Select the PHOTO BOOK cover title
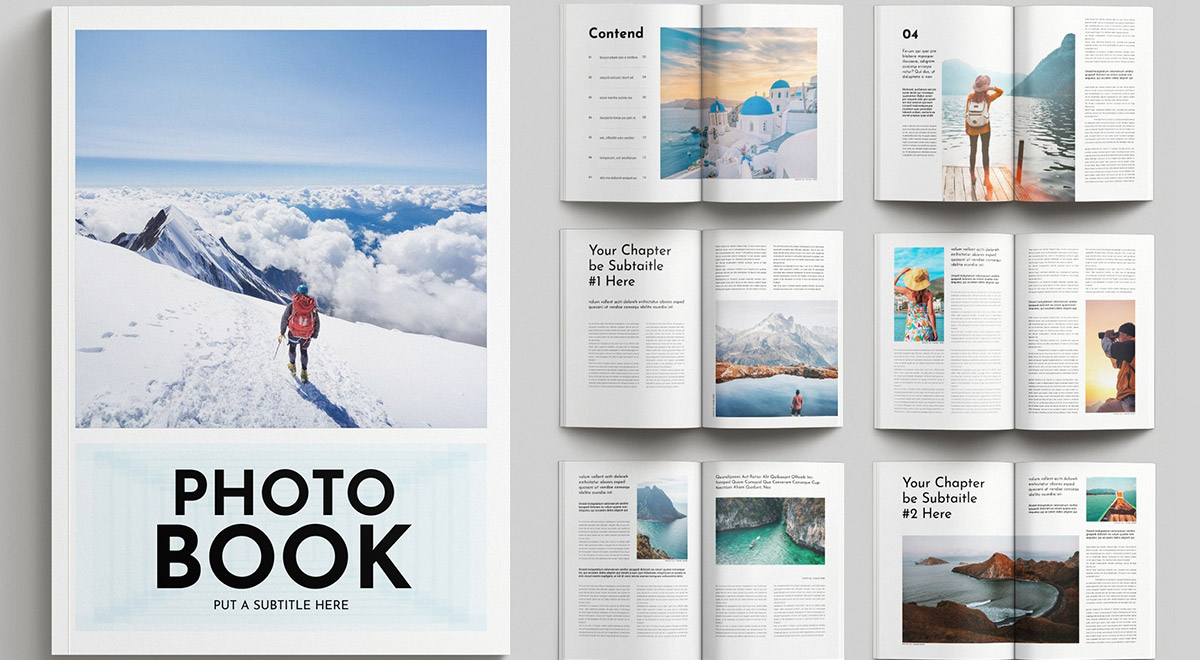Image resolution: width=1200 pixels, height=660 pixels. 282,527
